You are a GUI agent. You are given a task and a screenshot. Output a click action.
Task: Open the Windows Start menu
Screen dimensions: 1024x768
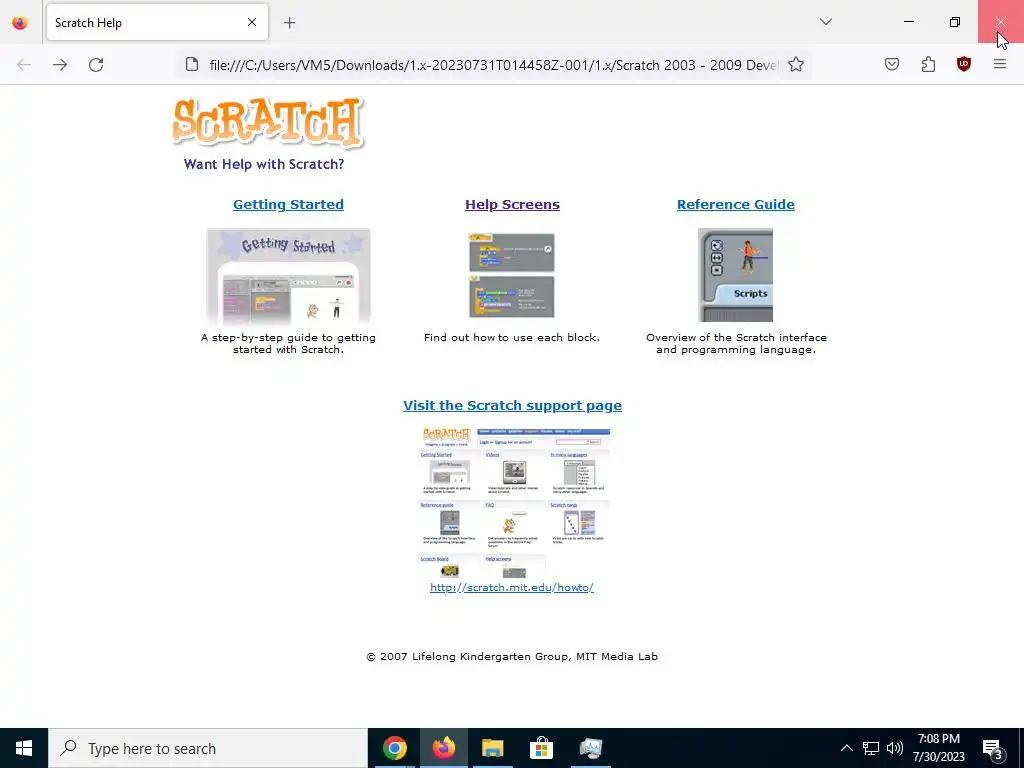pos(24,748)
